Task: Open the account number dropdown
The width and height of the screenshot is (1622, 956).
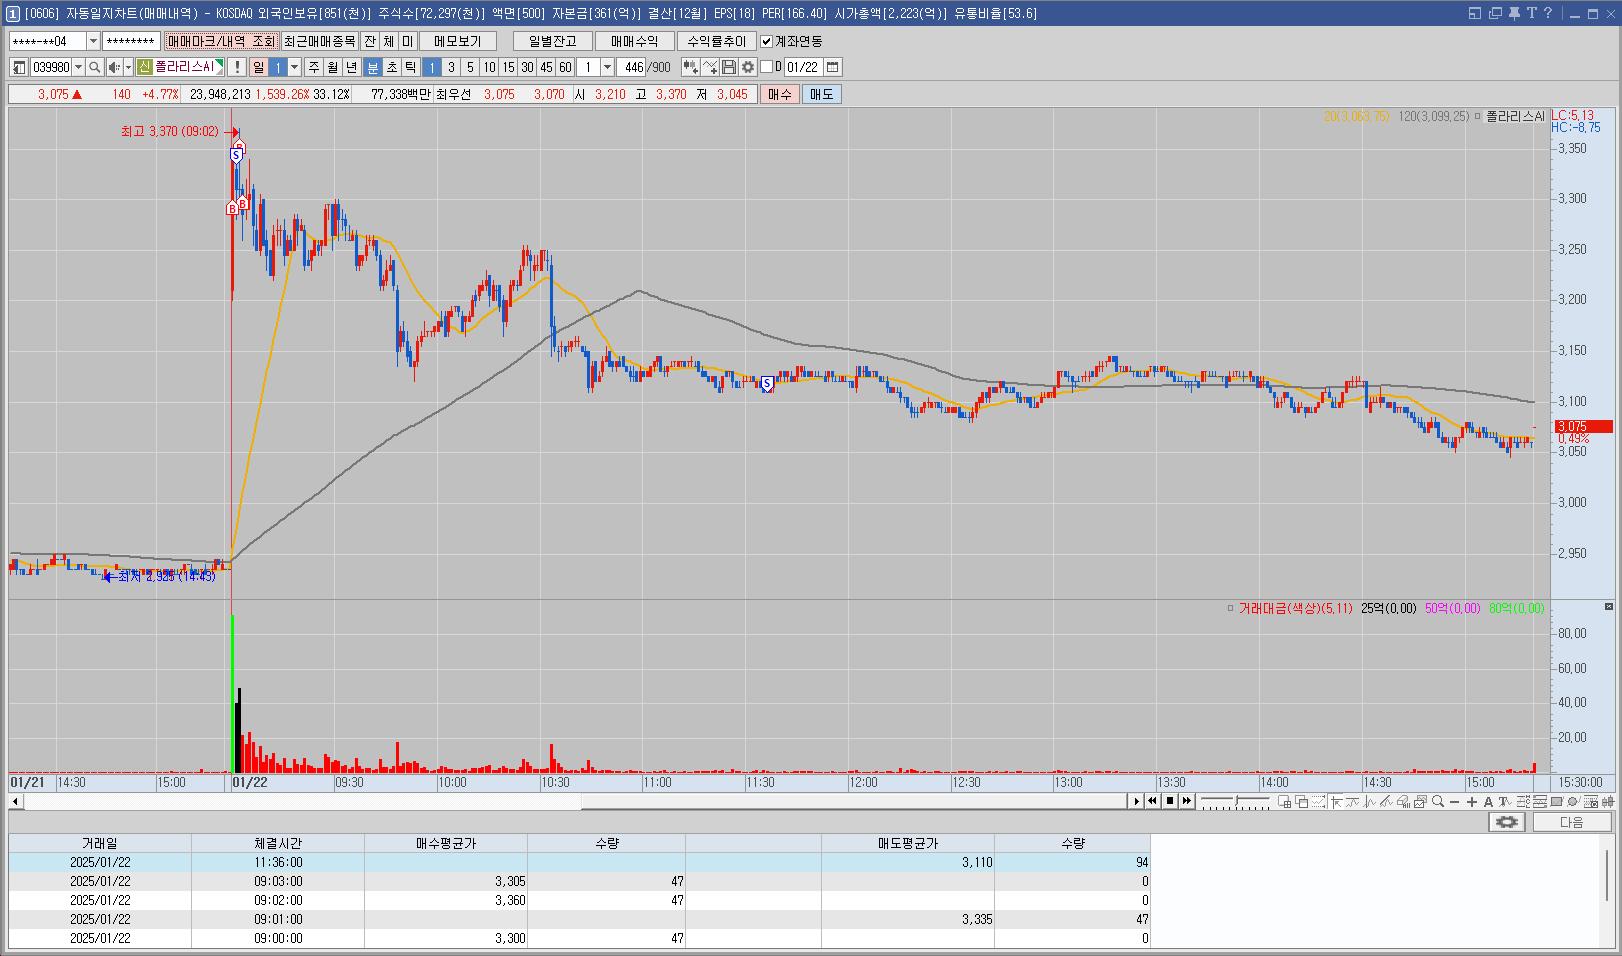Action: 93,41
